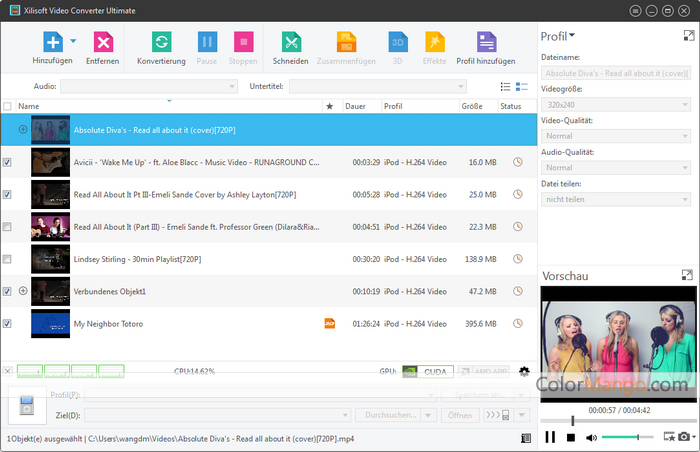Click the Lindsey Stirling status clock icon

(x=518, y=259)
